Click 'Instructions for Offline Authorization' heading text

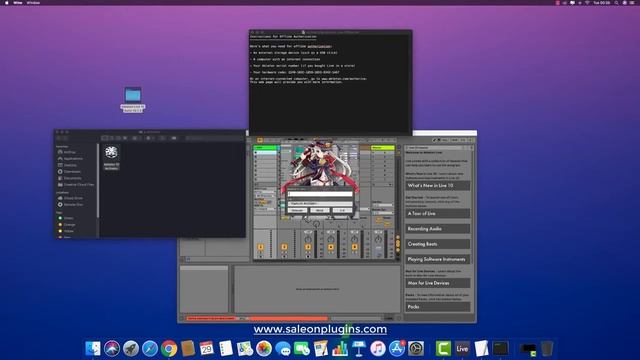coord(283,37)
